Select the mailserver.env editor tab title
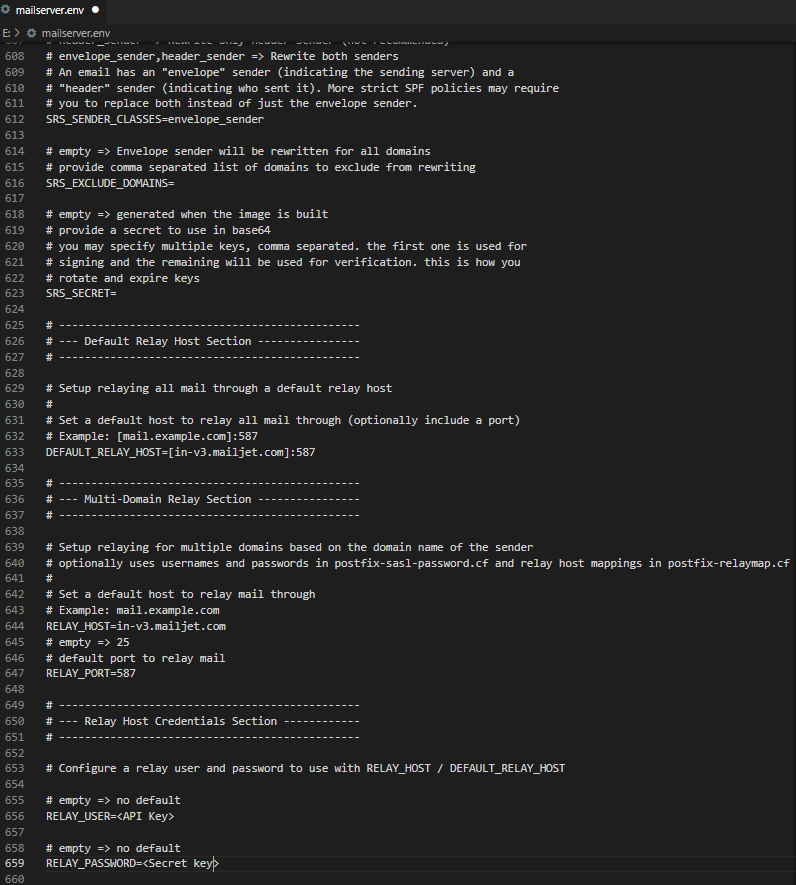This screenshot has height=885, width=796. click(50, 10)
